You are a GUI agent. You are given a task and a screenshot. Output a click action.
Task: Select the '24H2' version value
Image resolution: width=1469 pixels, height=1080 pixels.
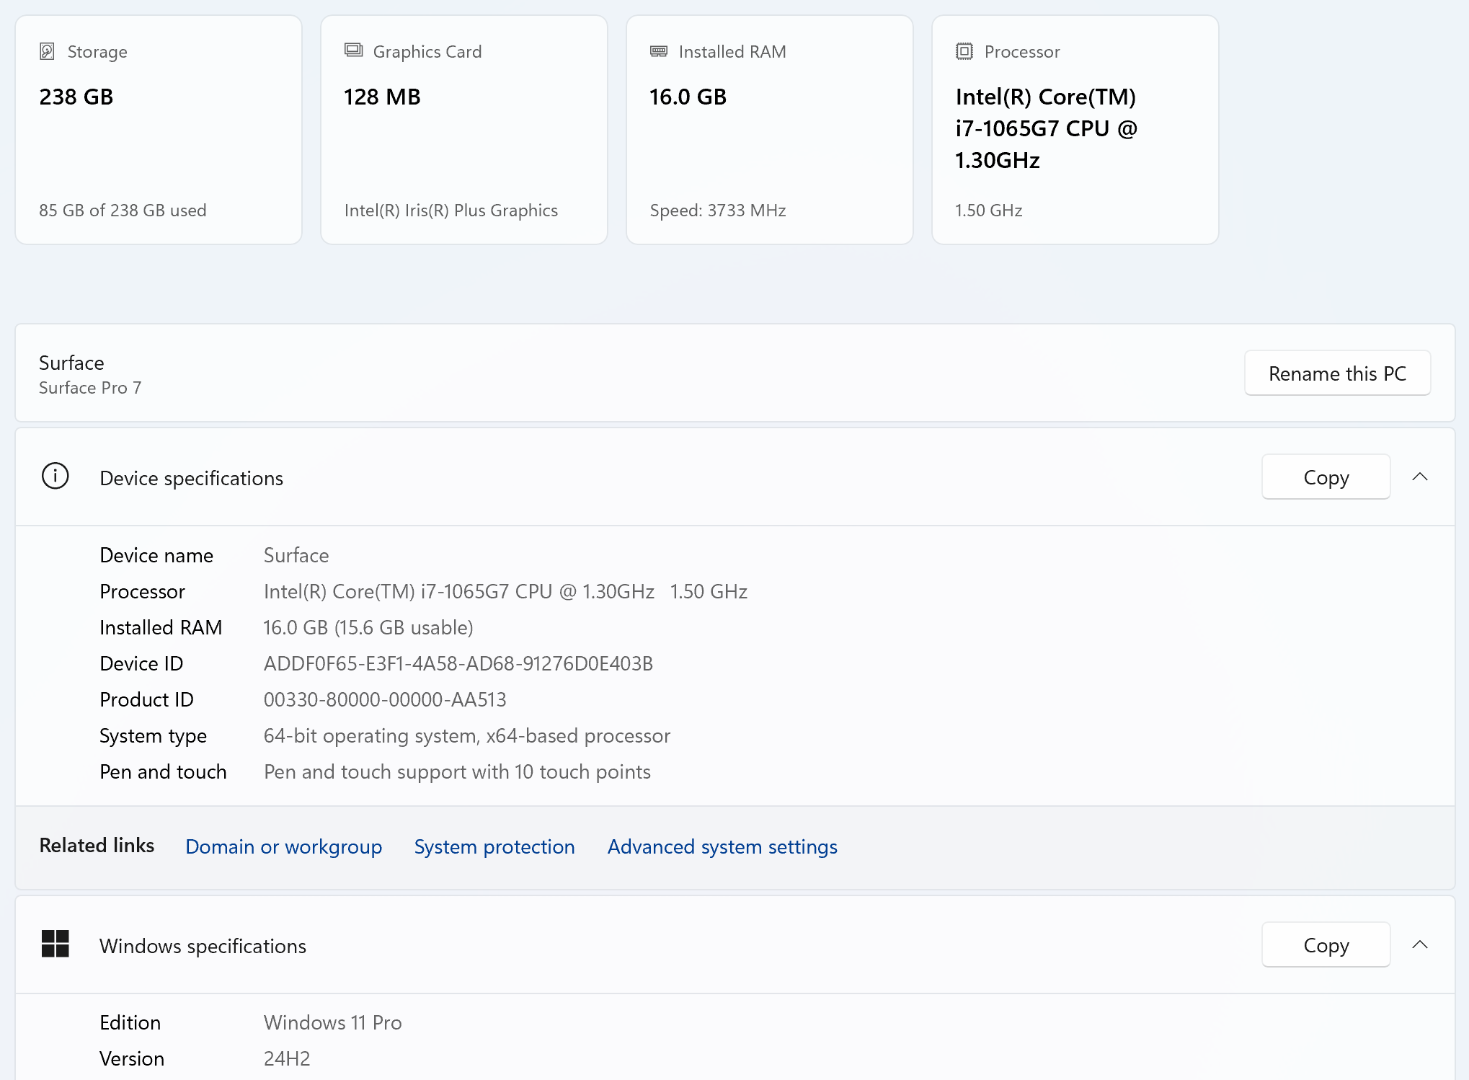click(x=287, y=1059)
